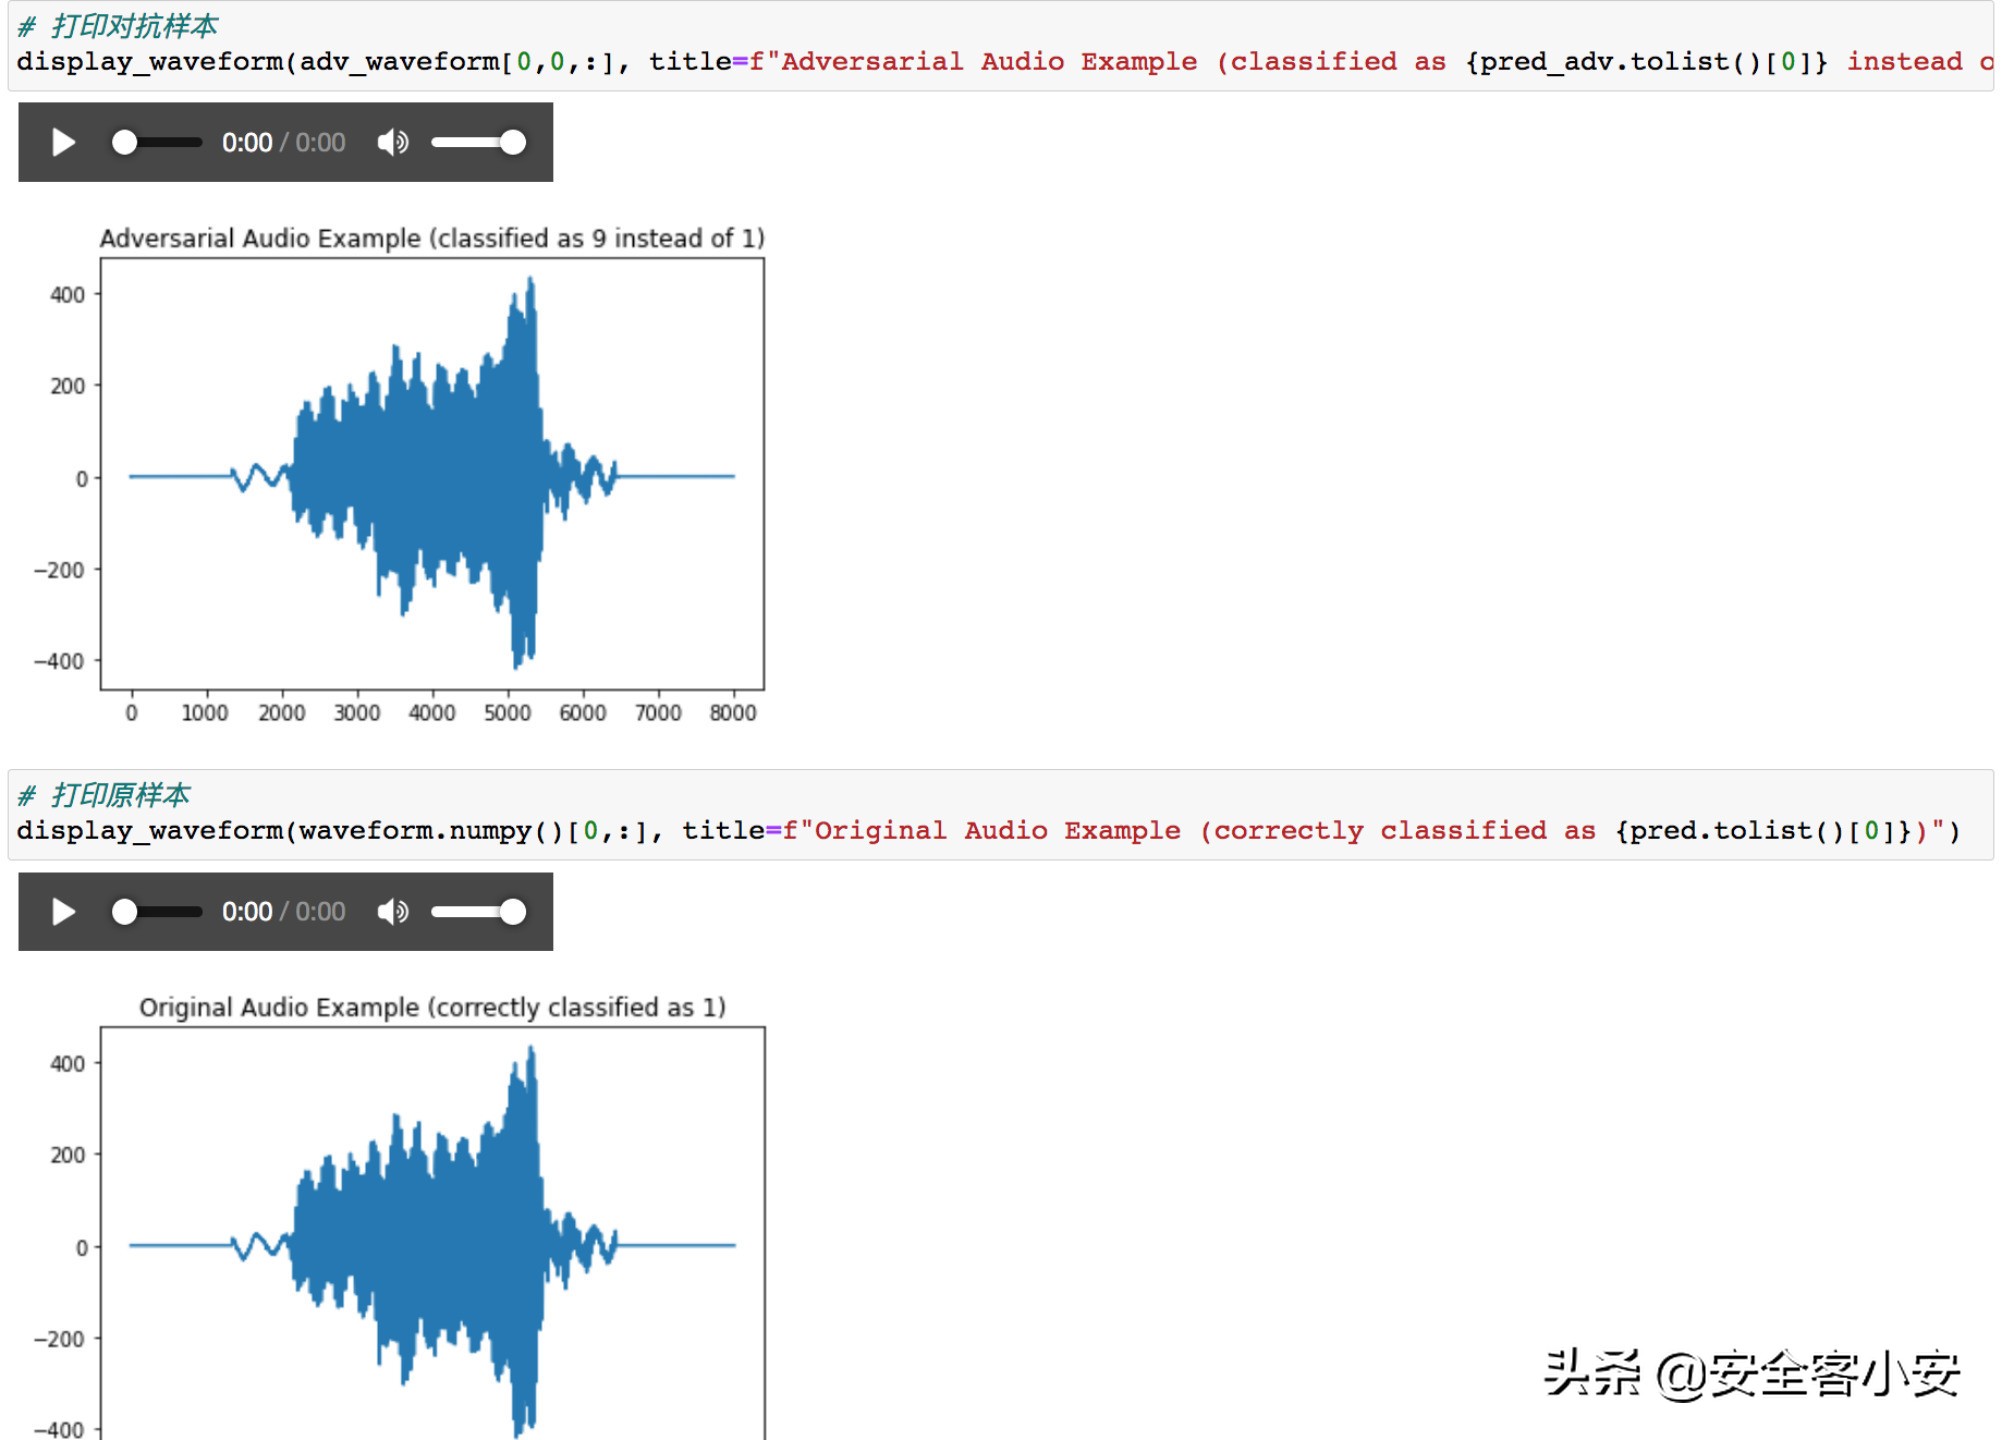Click the adversarial display_waveform code cell

(1001, 47)
